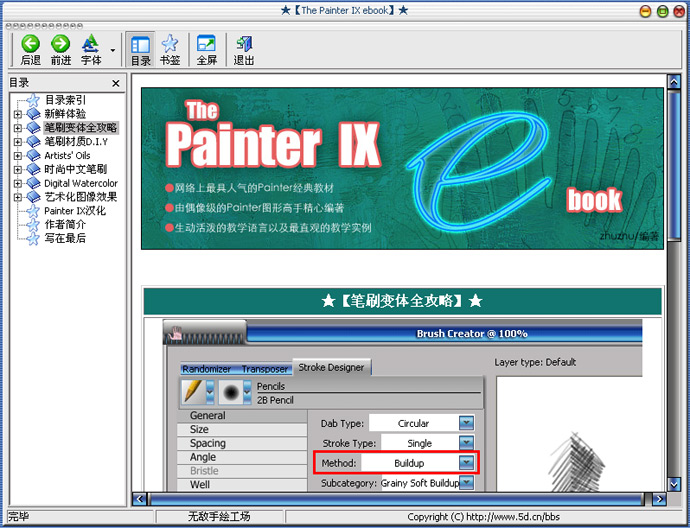The image size is (690, 528).
Task: Click the star icon beside 作者简介
Action: [x=33, y=225]
